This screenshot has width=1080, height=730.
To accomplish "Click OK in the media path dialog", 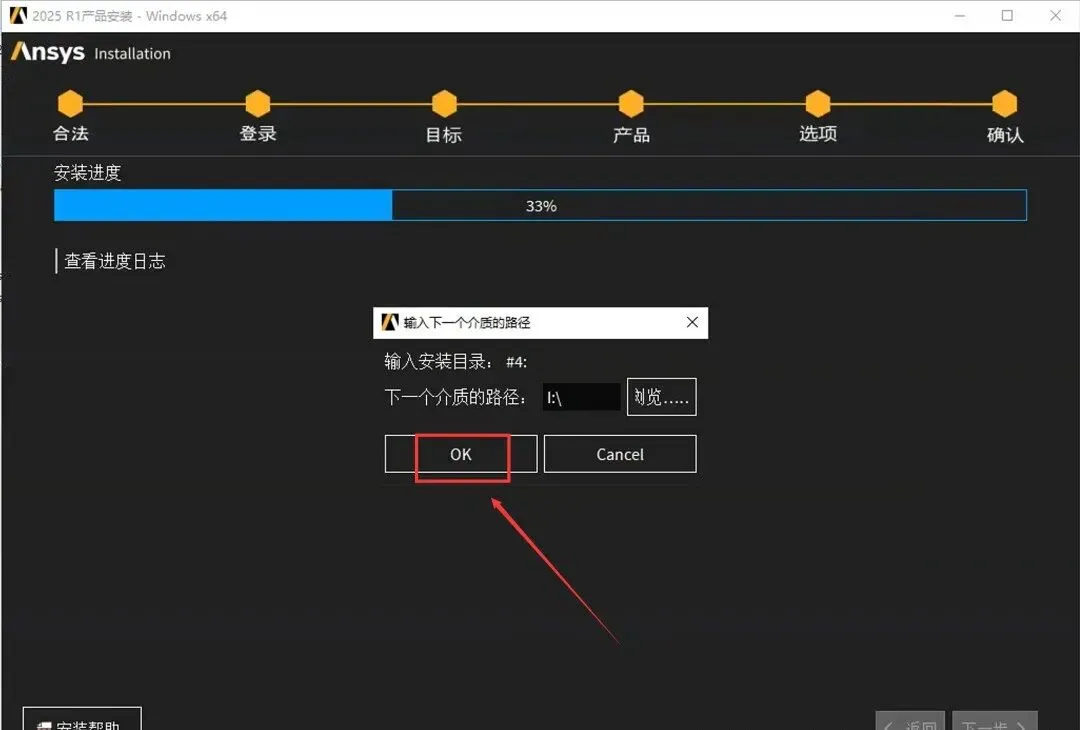I will pos(461,454).
